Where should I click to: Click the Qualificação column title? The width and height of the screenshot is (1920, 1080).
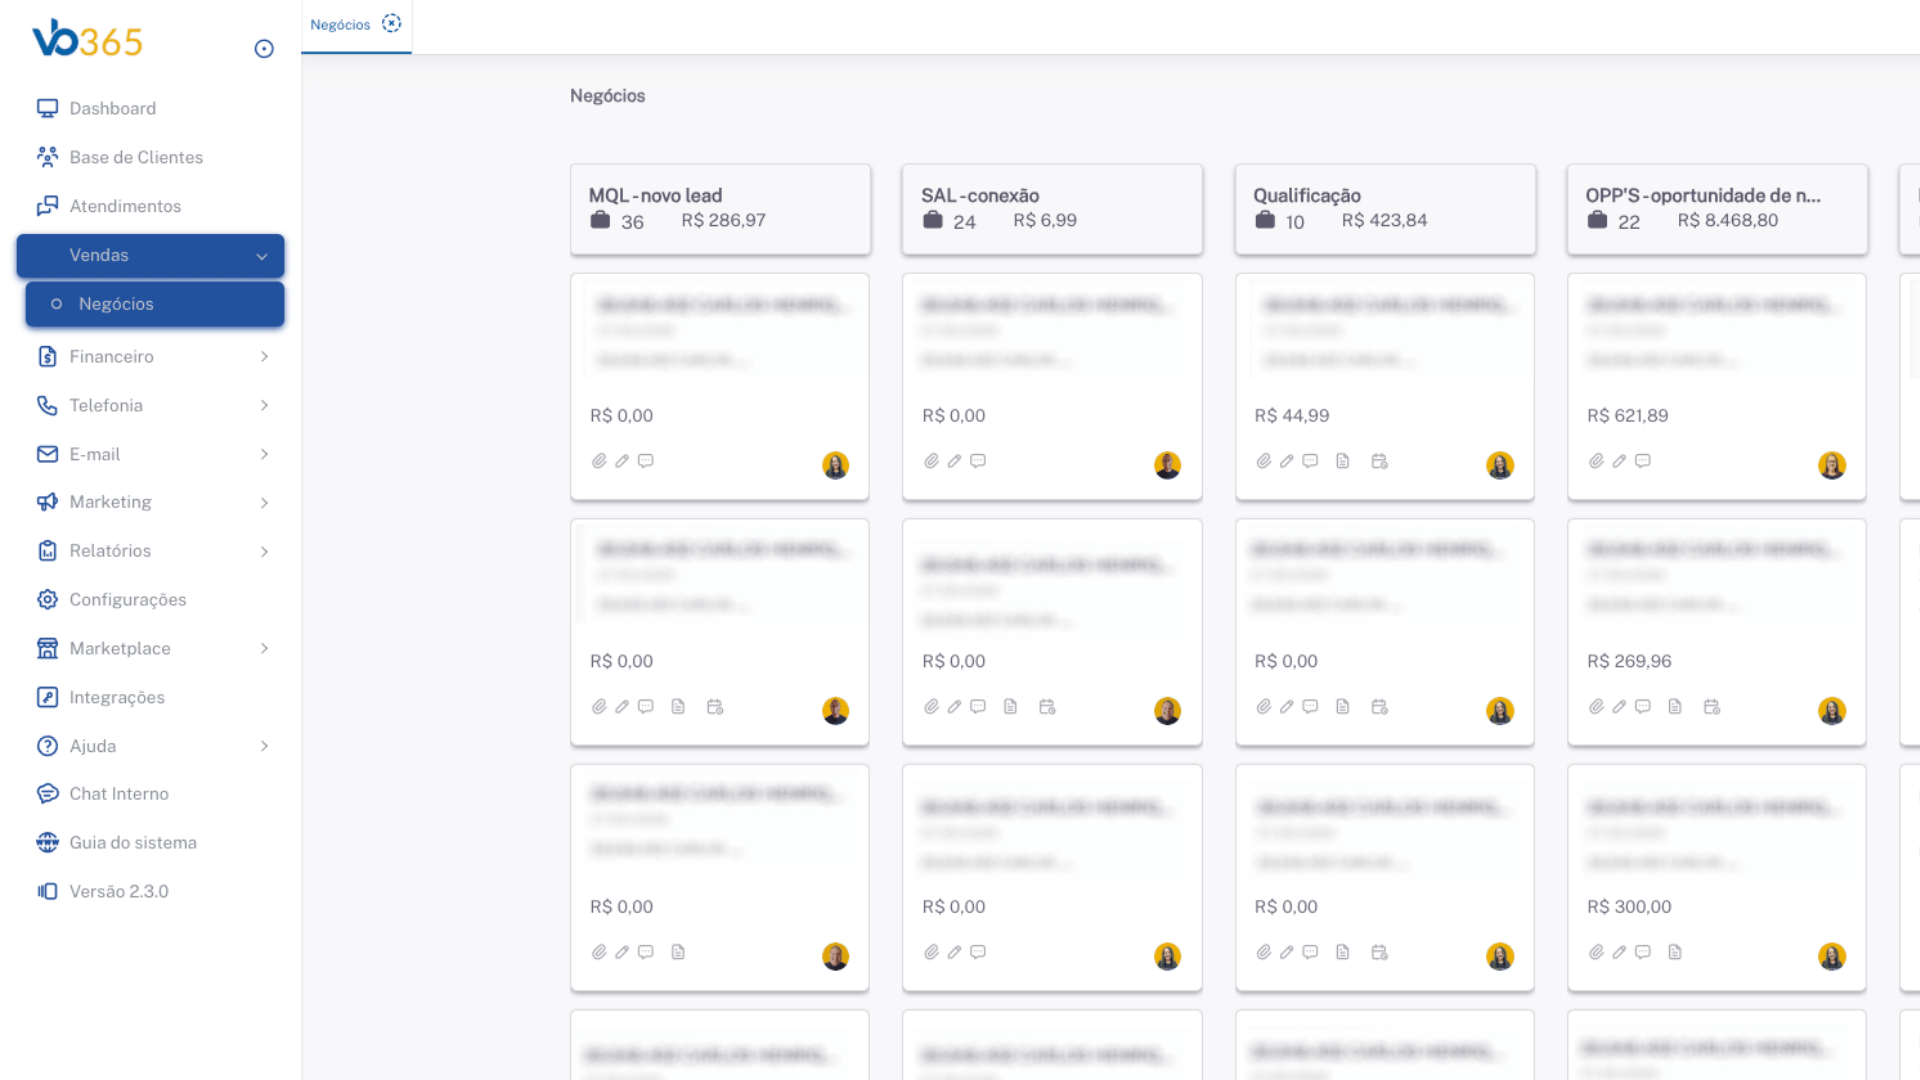click(1307, 195)
